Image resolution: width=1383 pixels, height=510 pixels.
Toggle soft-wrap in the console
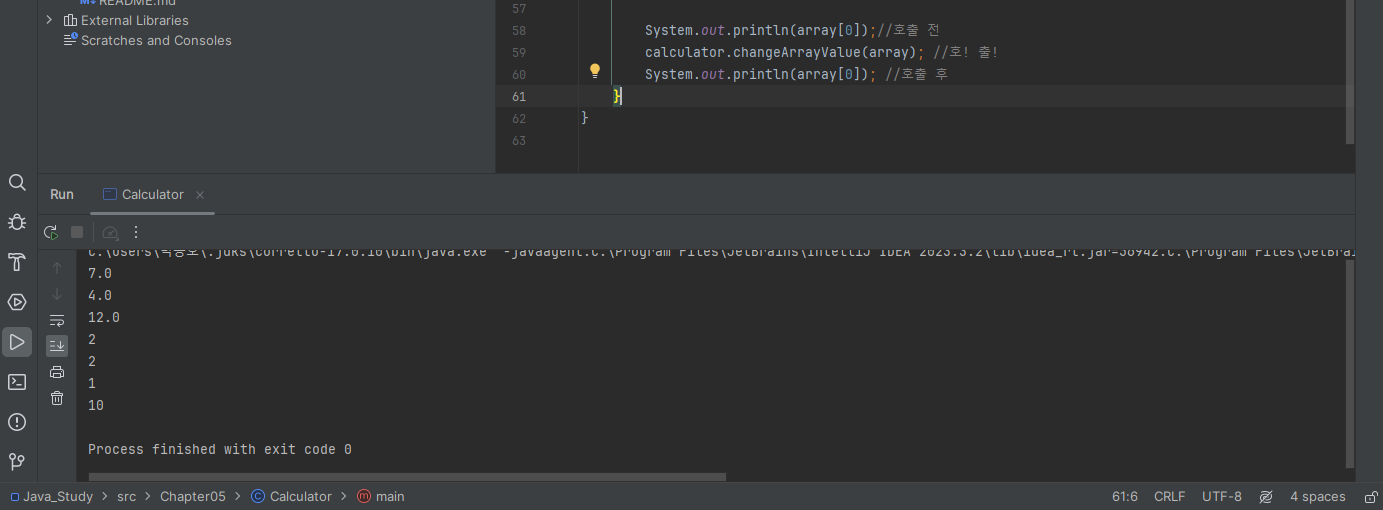[57, 320]
